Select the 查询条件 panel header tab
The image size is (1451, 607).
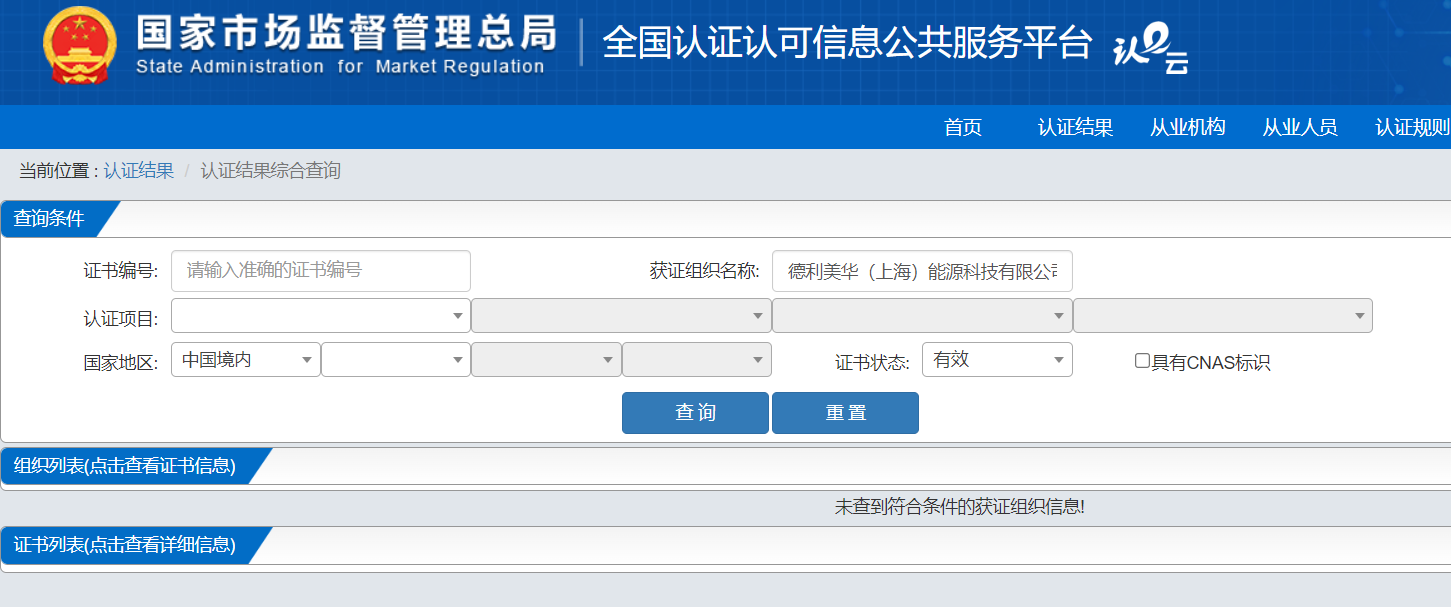click(x=50, y=219)
